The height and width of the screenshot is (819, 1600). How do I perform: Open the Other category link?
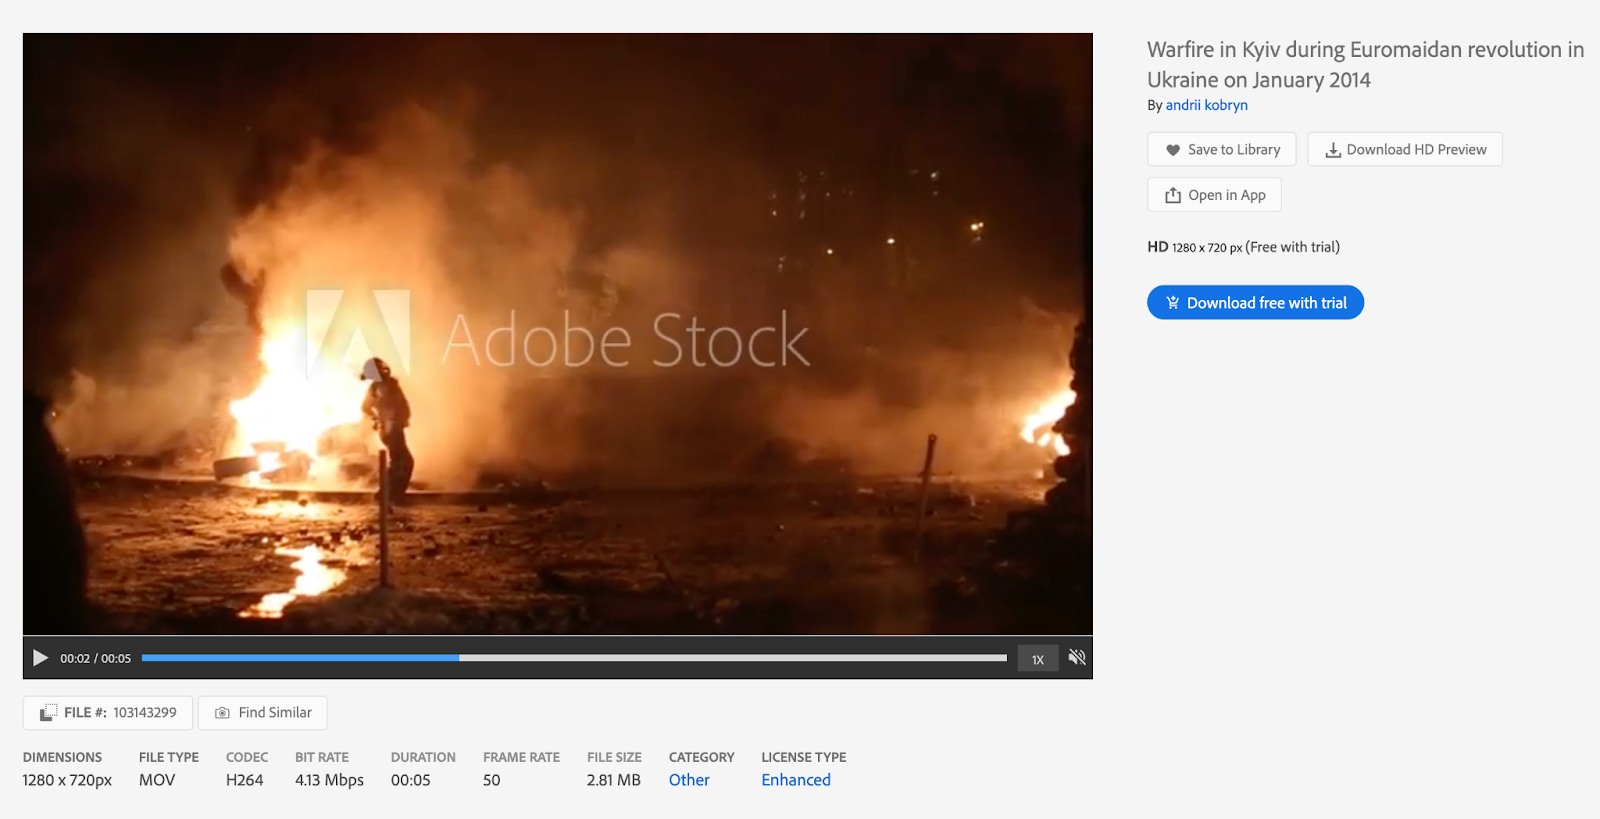click(x=689, y=780)
